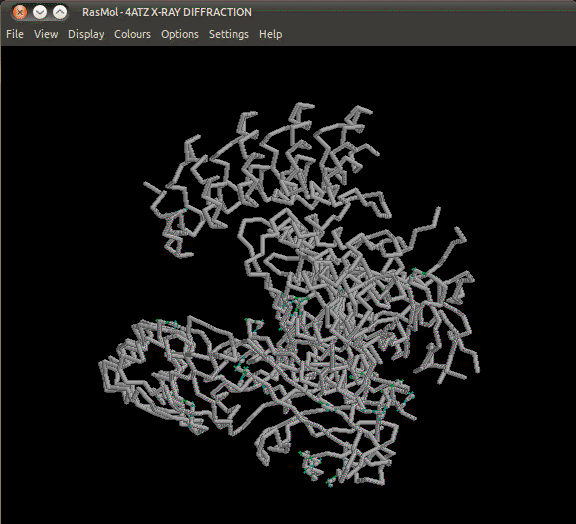This screenshot has height=524, width=576.
Task: Minimize the RasMol window
Action: point(40,12)
